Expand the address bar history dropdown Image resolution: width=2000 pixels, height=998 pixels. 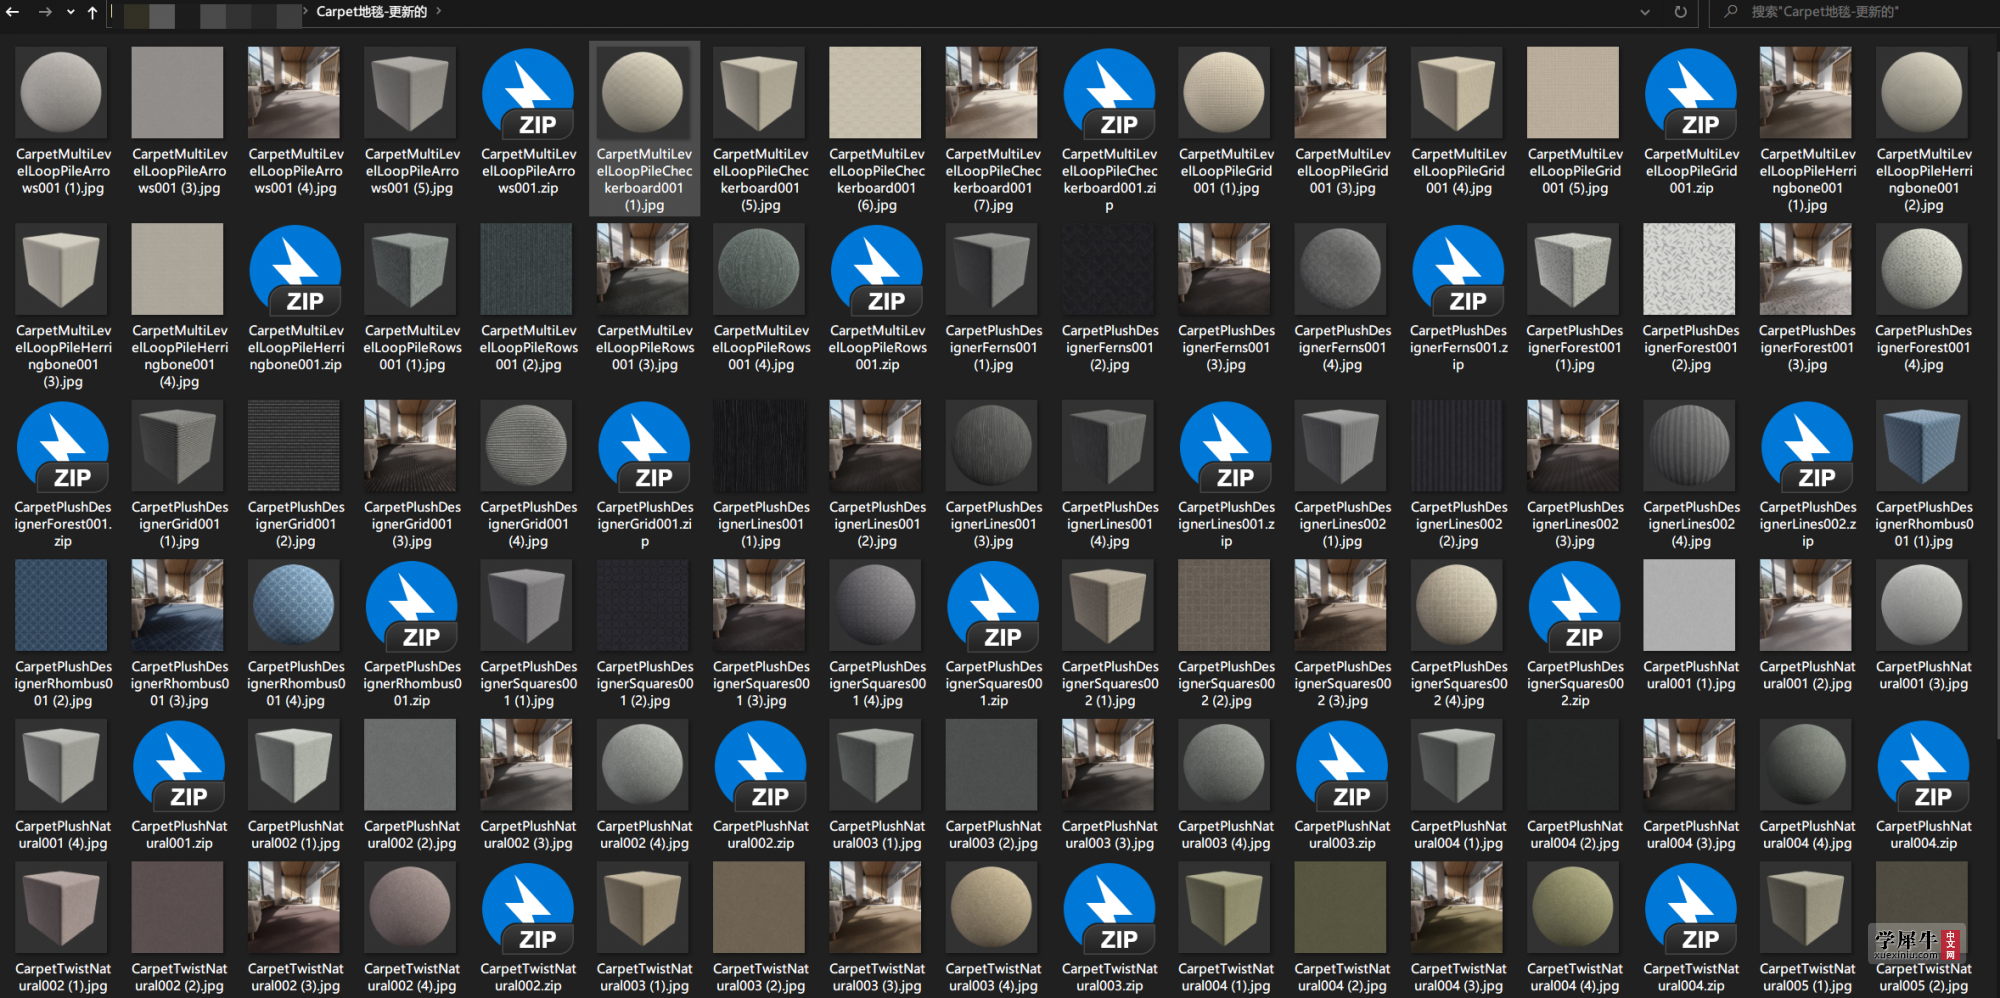point(1645,13)
